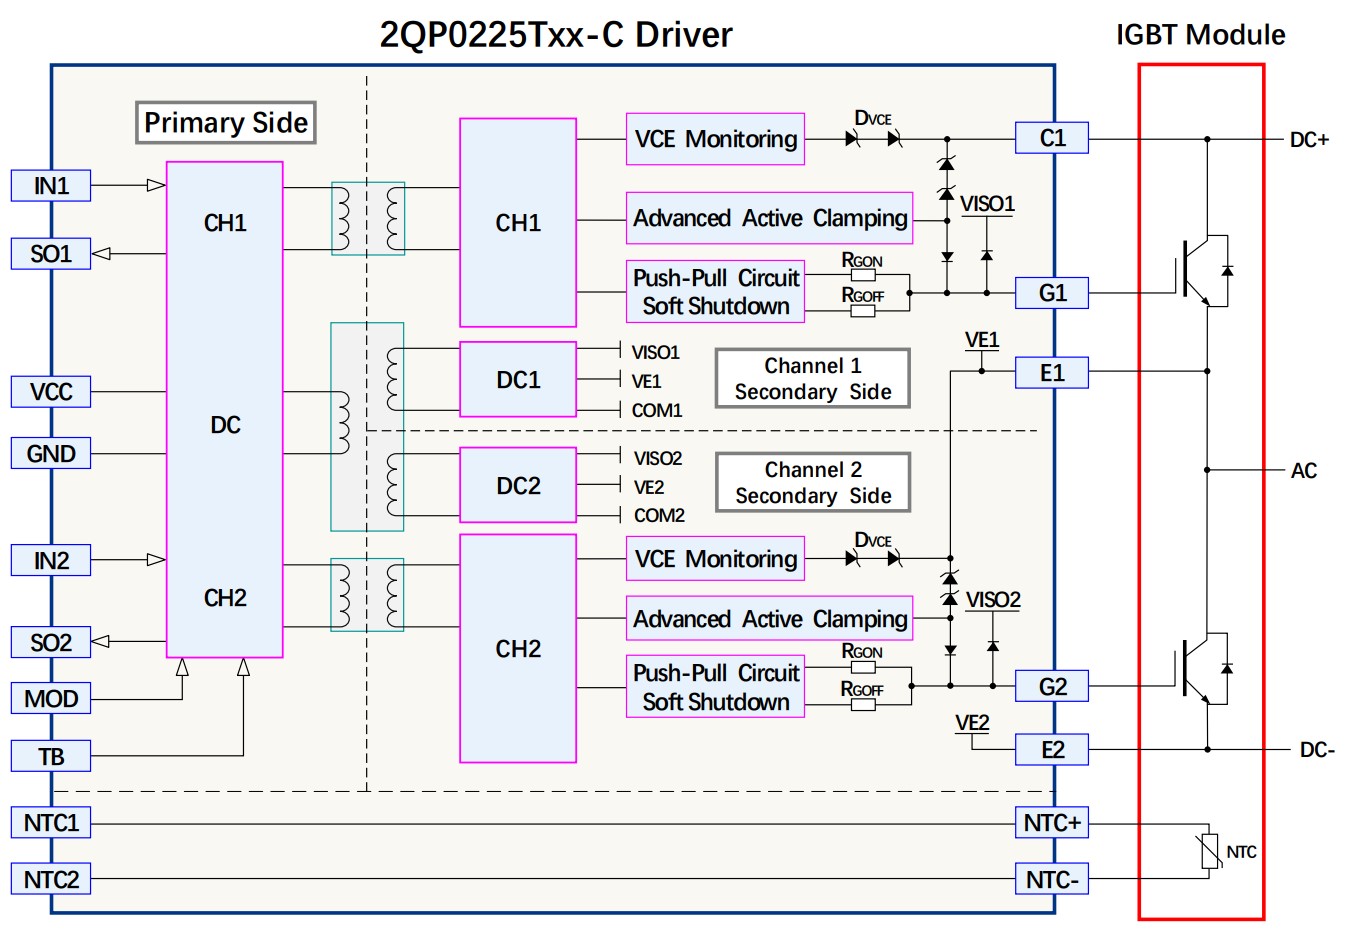Select the G2 gate terminal box
Viewport: 1351px width, 934px height.
tap(1052, 687)
